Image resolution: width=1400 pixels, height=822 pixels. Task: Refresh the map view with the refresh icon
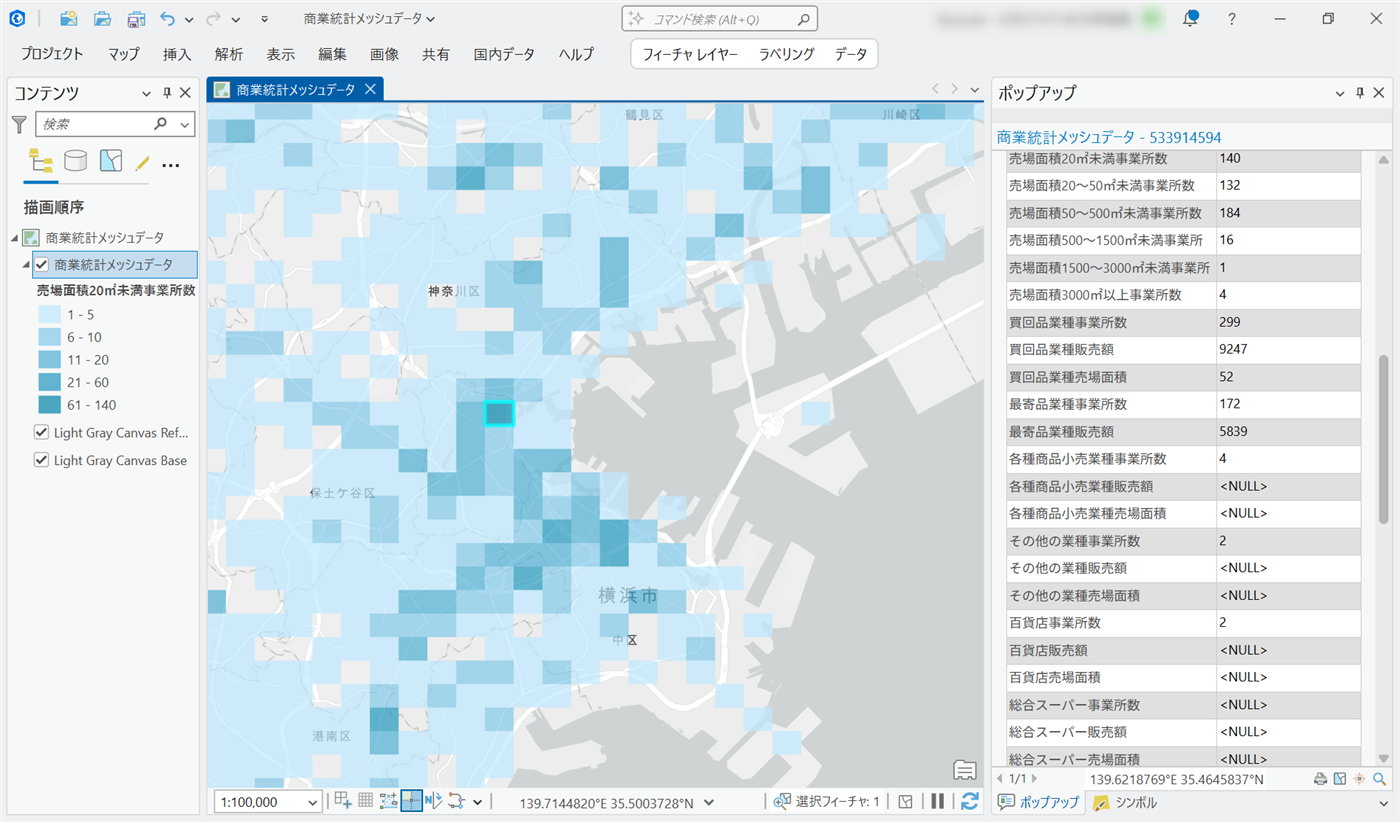point(969,801)
